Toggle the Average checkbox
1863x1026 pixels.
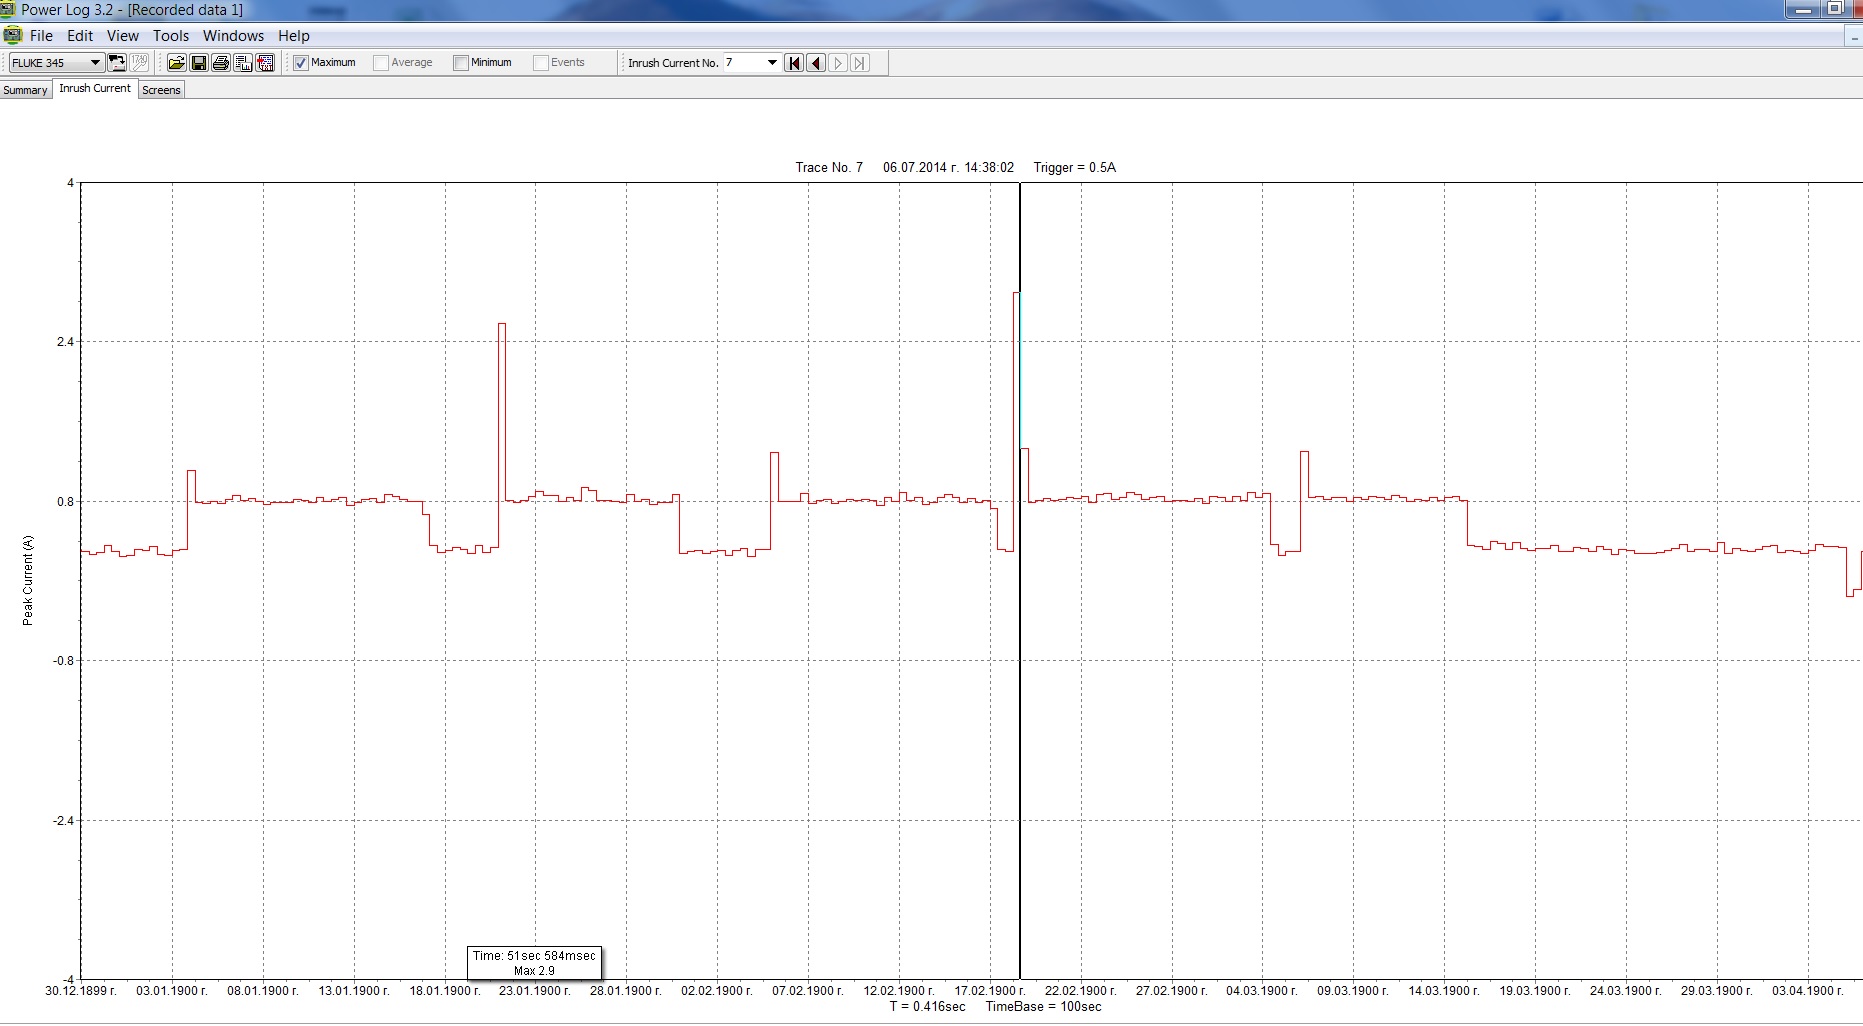[381, 63]
